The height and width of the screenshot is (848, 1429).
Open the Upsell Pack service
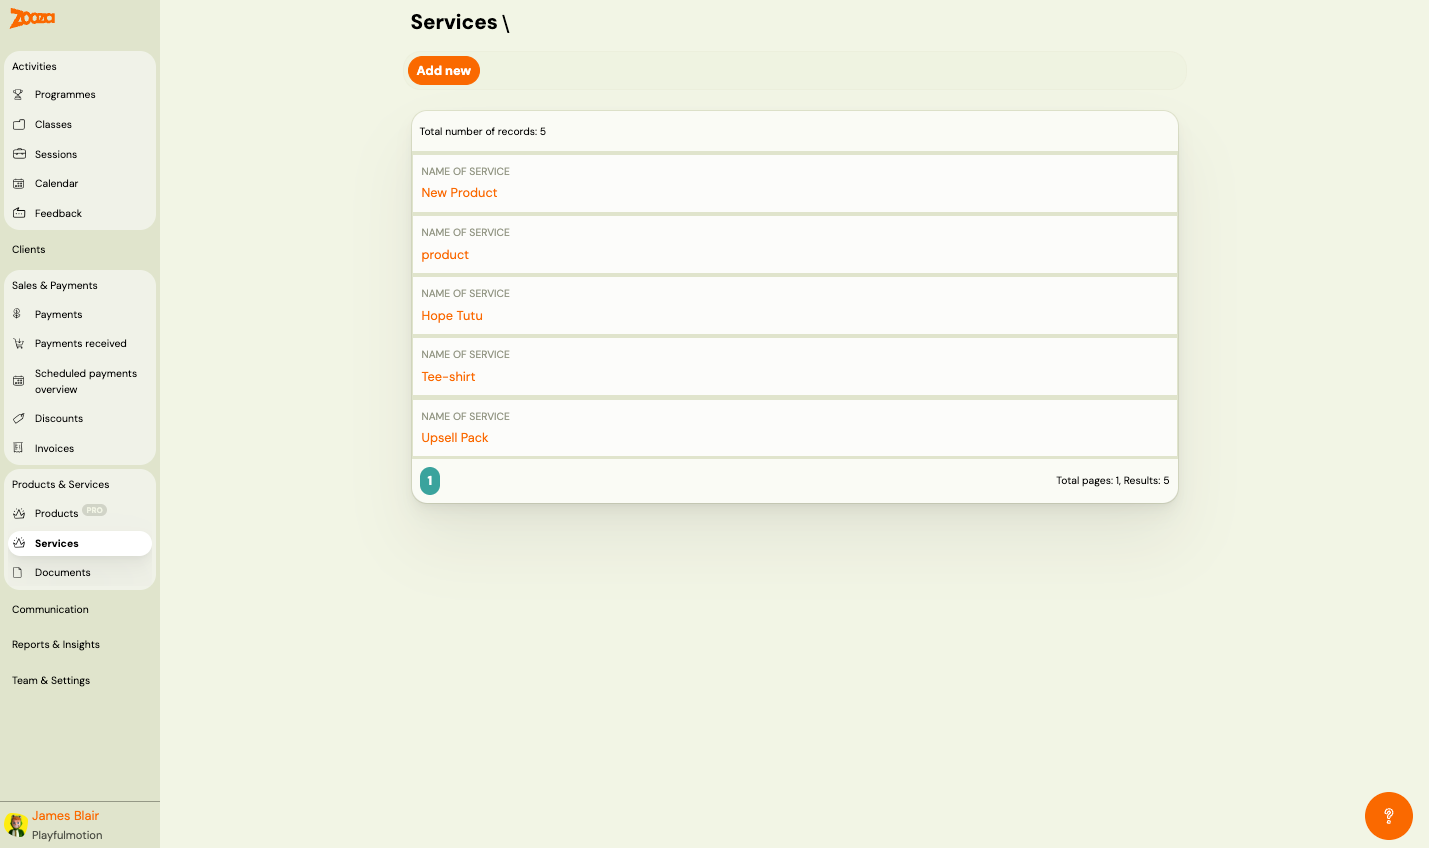pos(454,437)
